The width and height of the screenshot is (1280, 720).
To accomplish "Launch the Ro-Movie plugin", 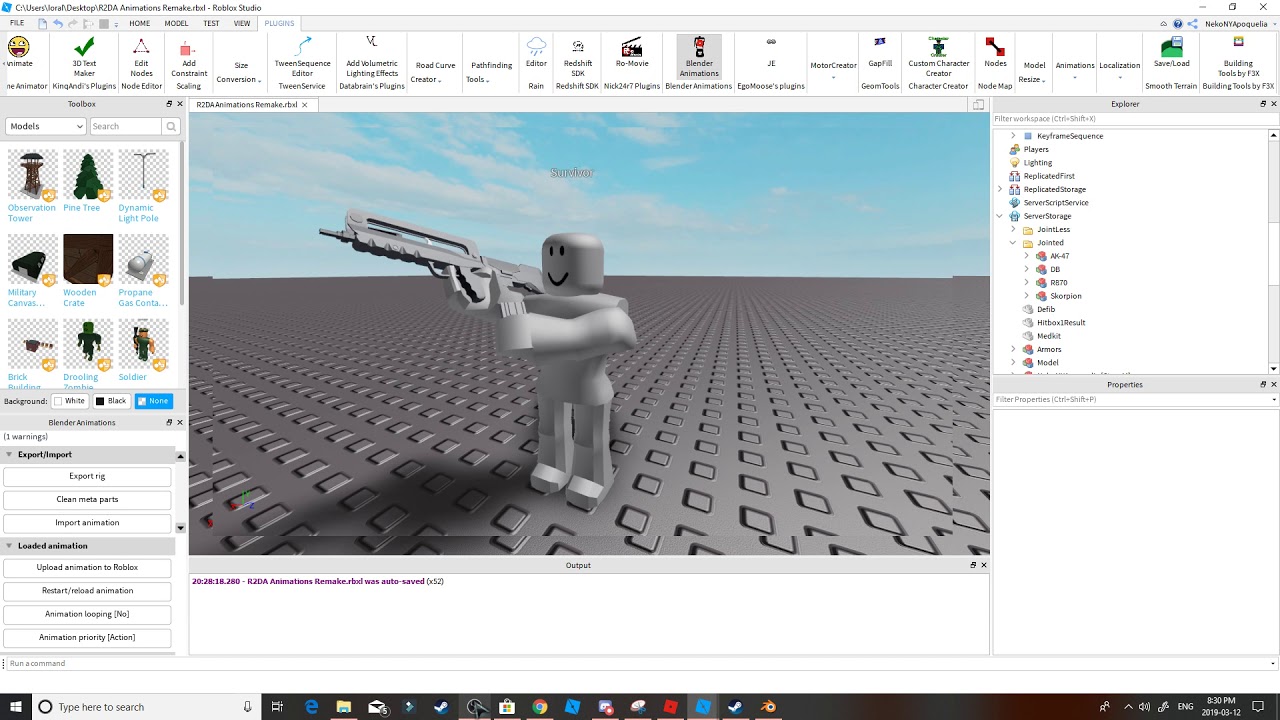I will tap(632, 52).
